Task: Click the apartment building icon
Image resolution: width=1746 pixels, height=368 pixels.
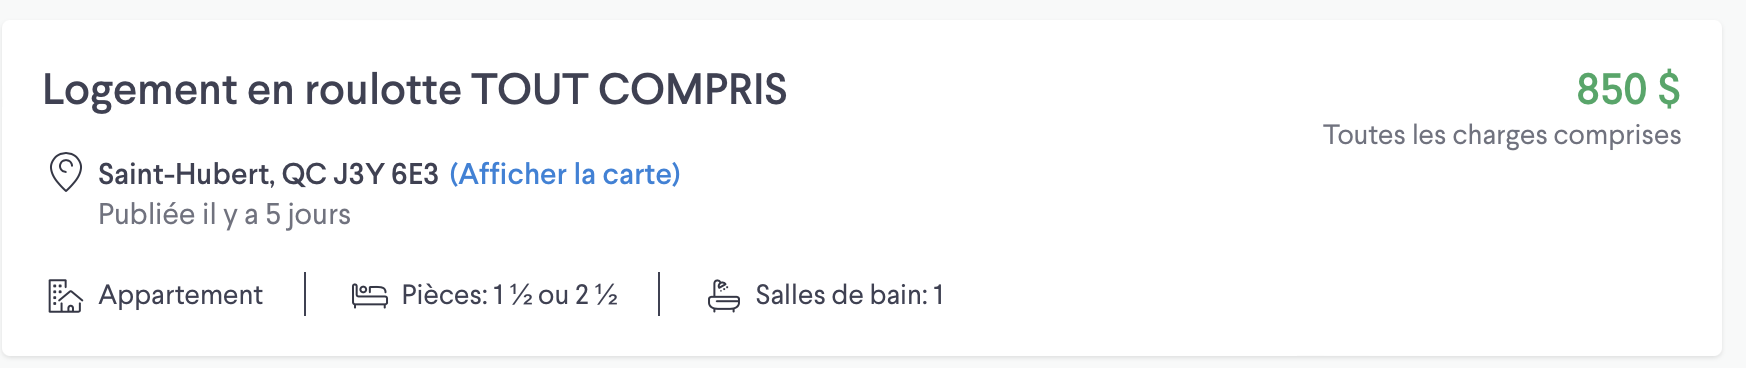Action: coord(65,296)
